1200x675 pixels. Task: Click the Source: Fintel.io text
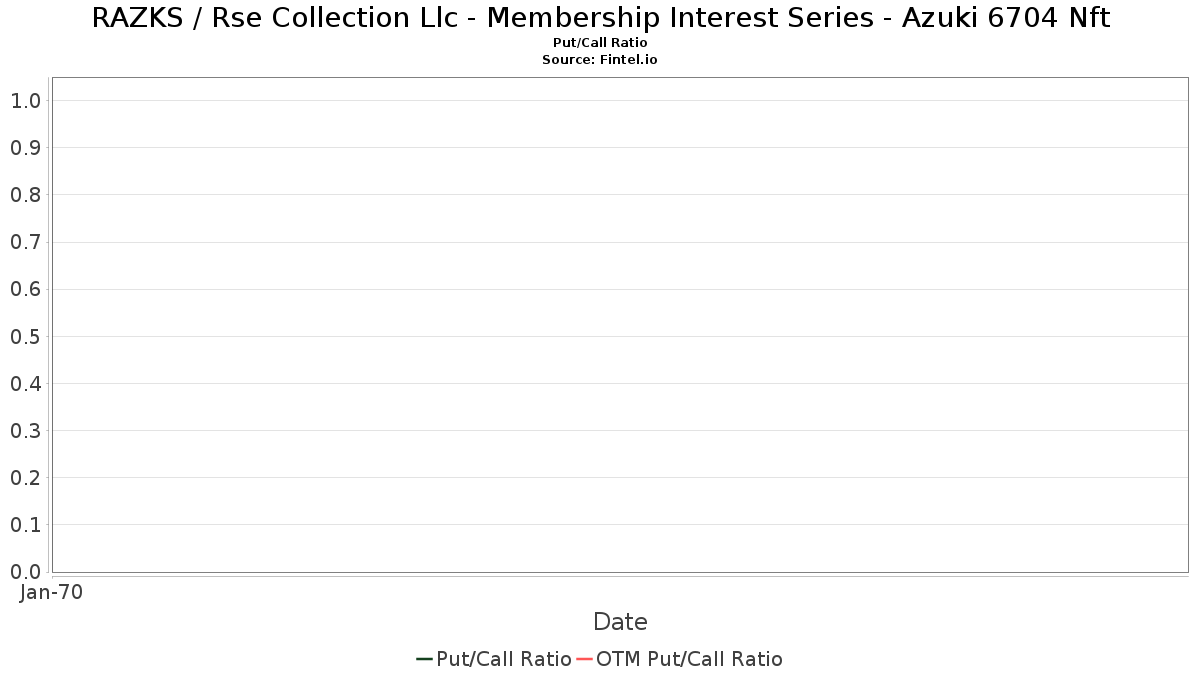click(600, 60)
